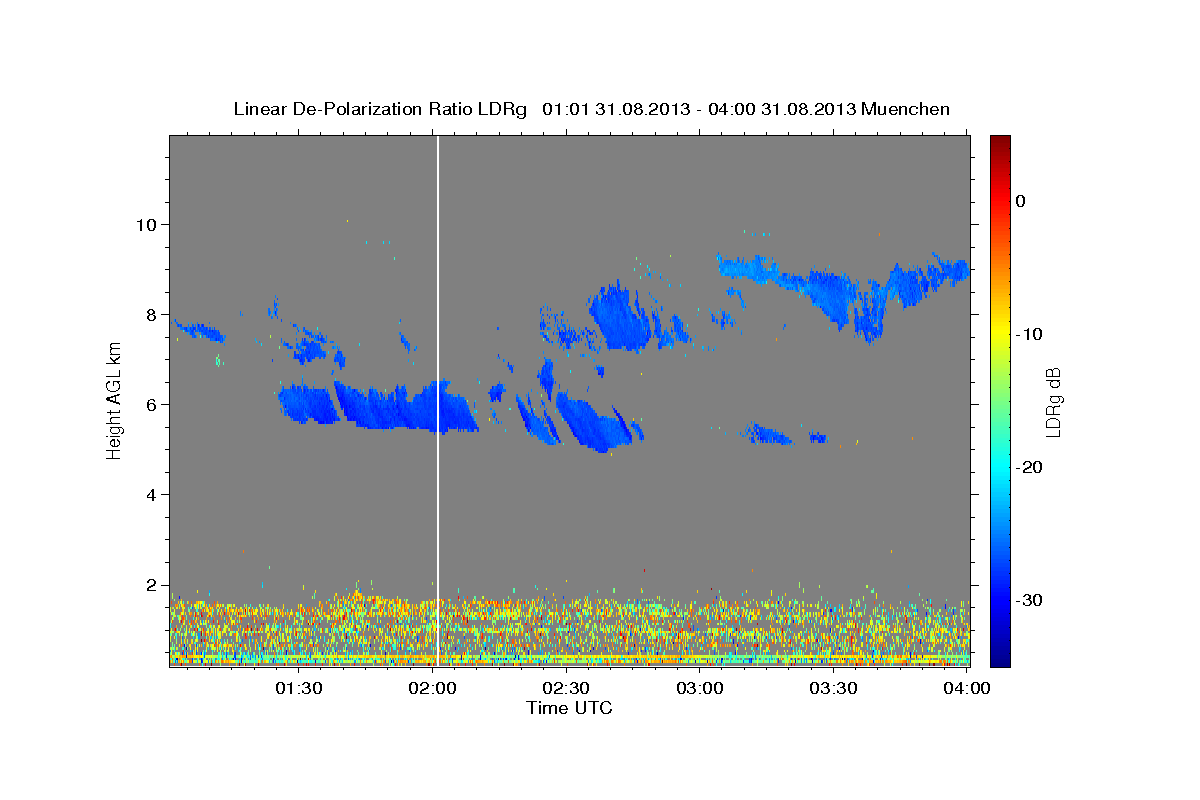The height and width of the screenshot is (800, 1200).
Task: Click the colorbar value -20
Action: 1030,467
